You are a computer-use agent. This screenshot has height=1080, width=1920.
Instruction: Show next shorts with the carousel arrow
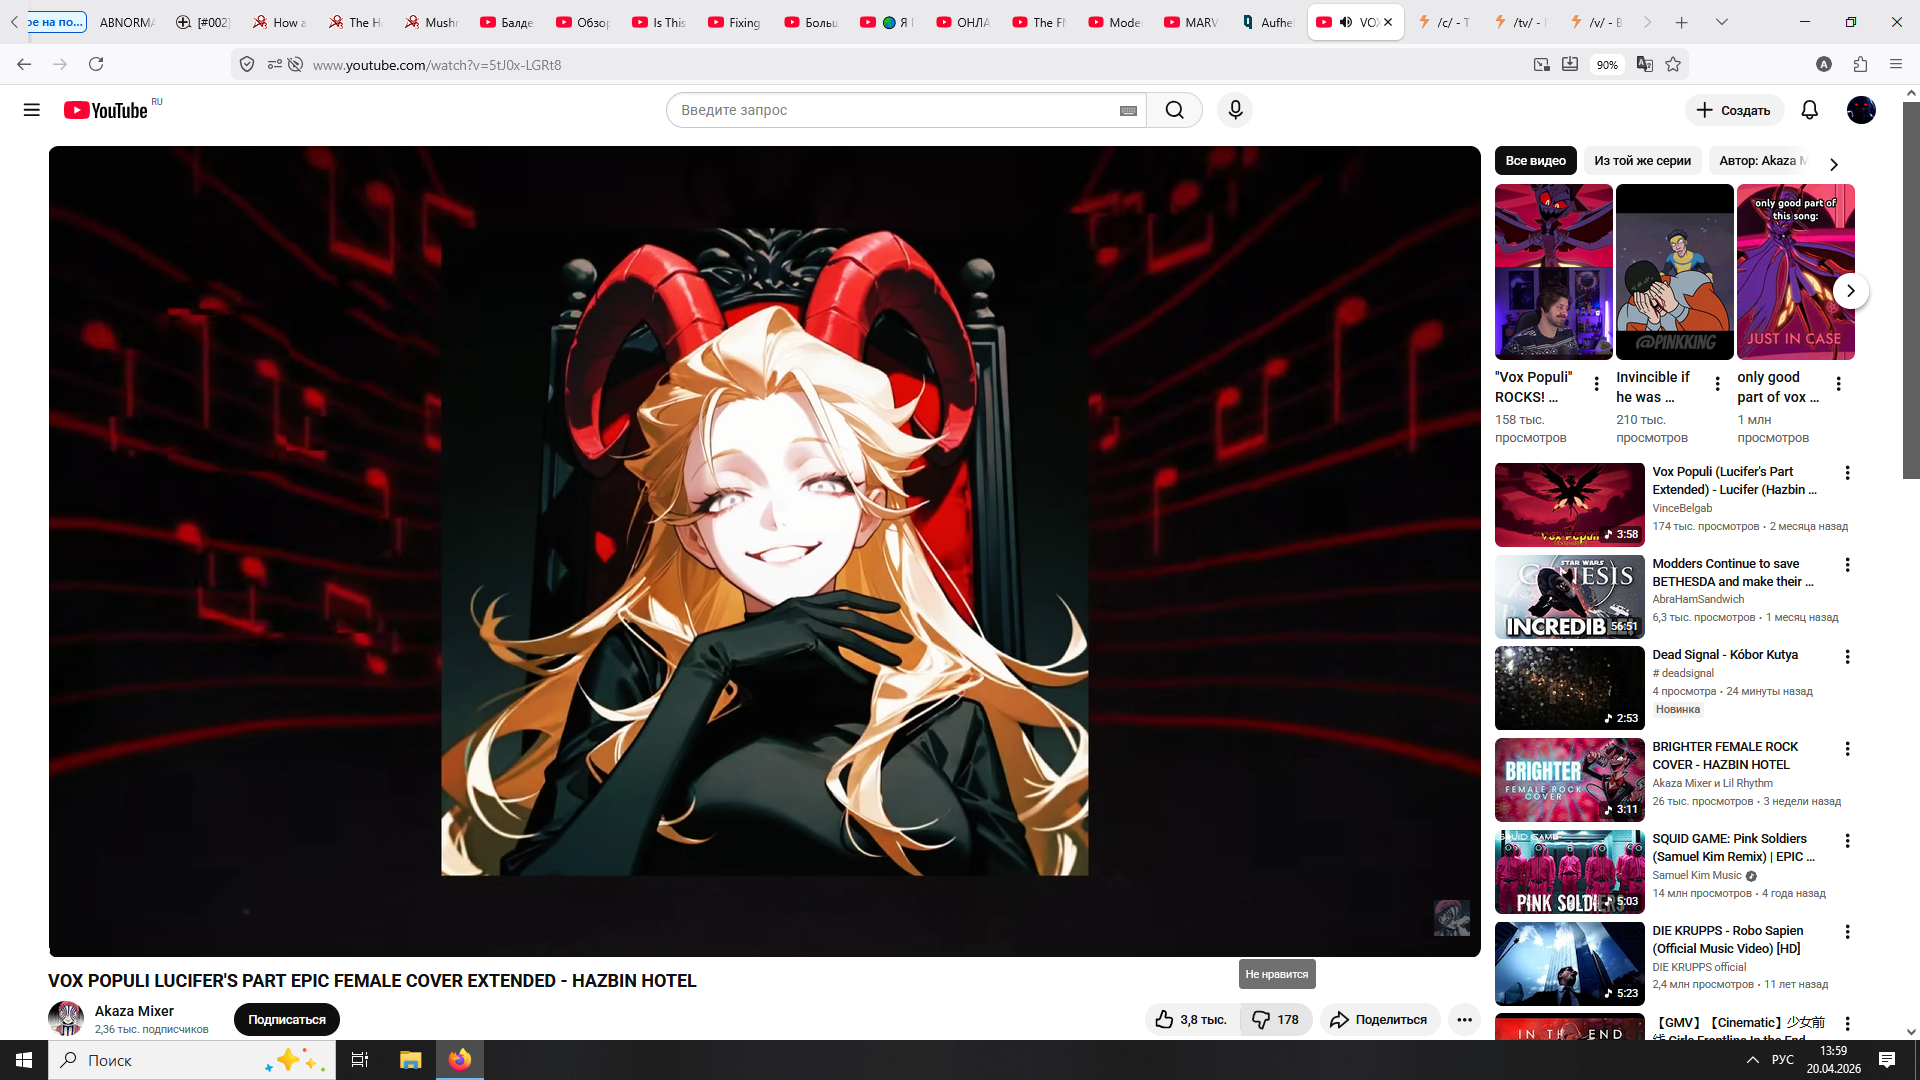click(x=1850, y=291)
